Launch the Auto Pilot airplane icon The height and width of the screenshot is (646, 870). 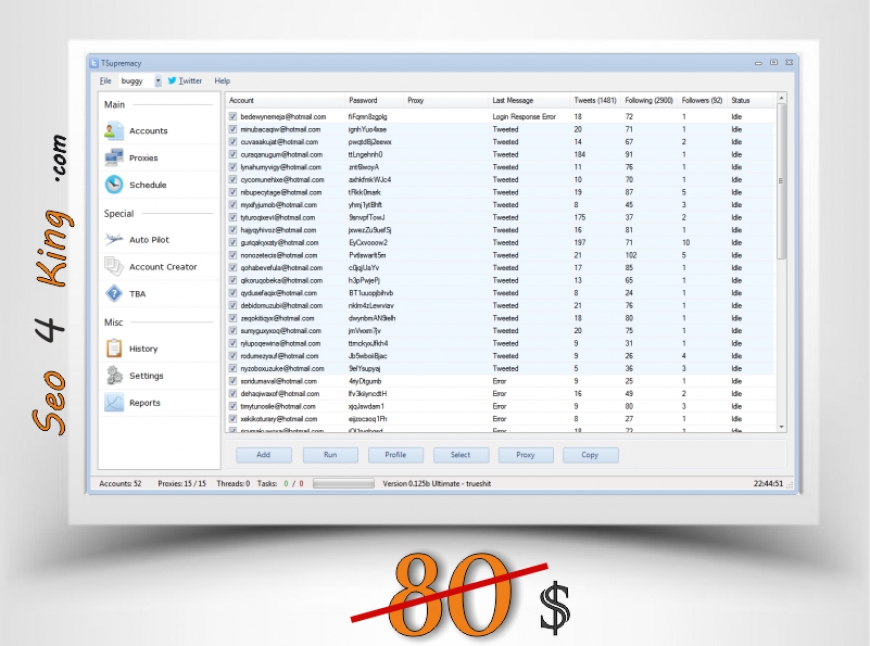(114, 239)
